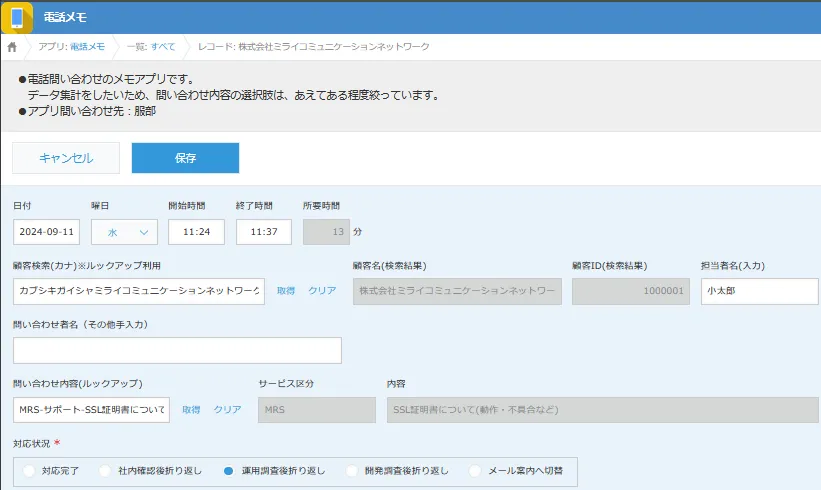
Task: Select the 社内確認後折り返し radio option
Action: (x=105, y=470)
